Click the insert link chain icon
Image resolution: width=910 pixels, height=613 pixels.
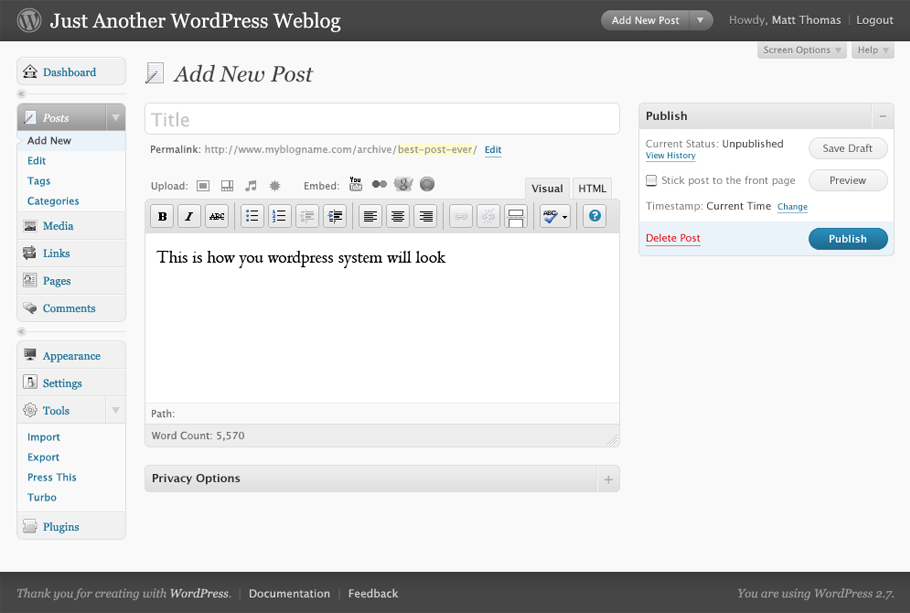(461, 217)
